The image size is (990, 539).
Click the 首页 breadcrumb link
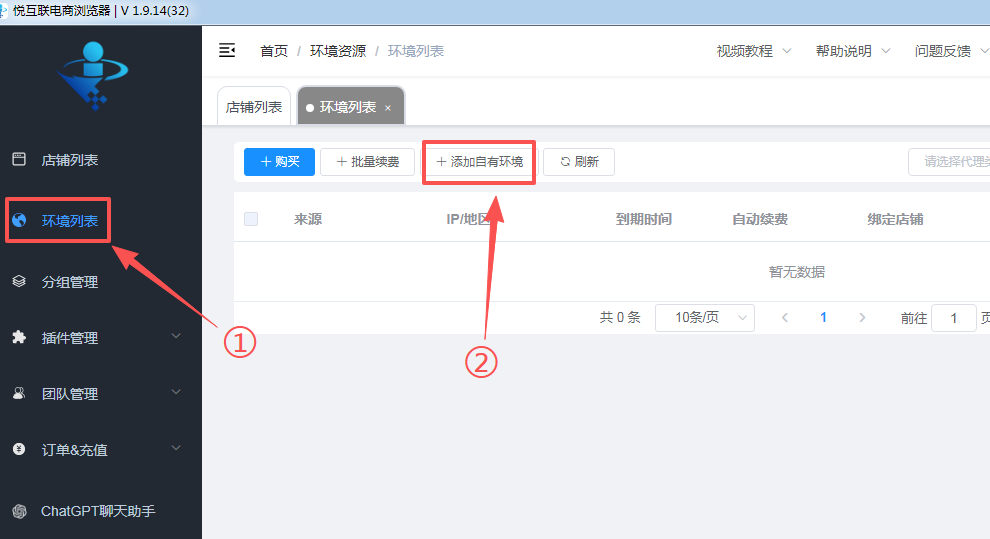point(274,51)
